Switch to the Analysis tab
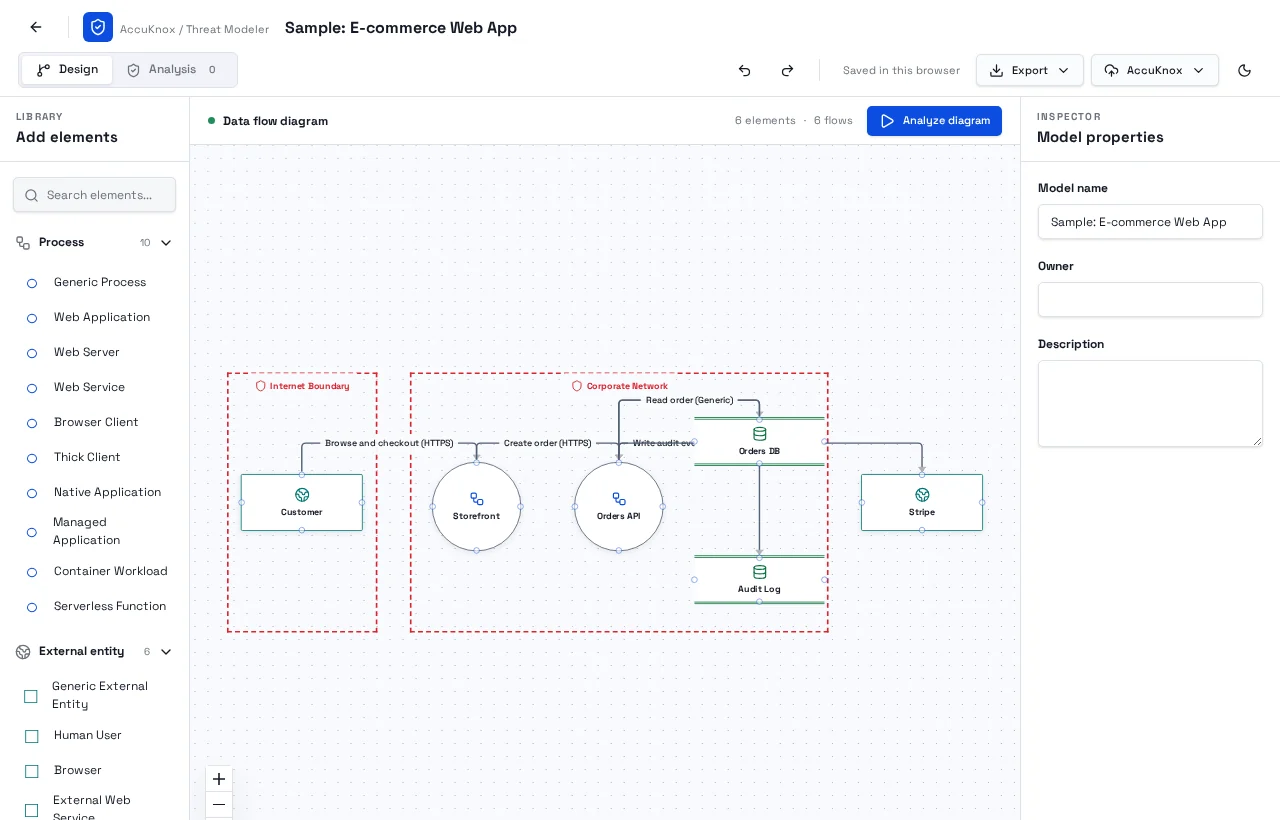Viewport: 1280px width, 820px height. (174, 70)
